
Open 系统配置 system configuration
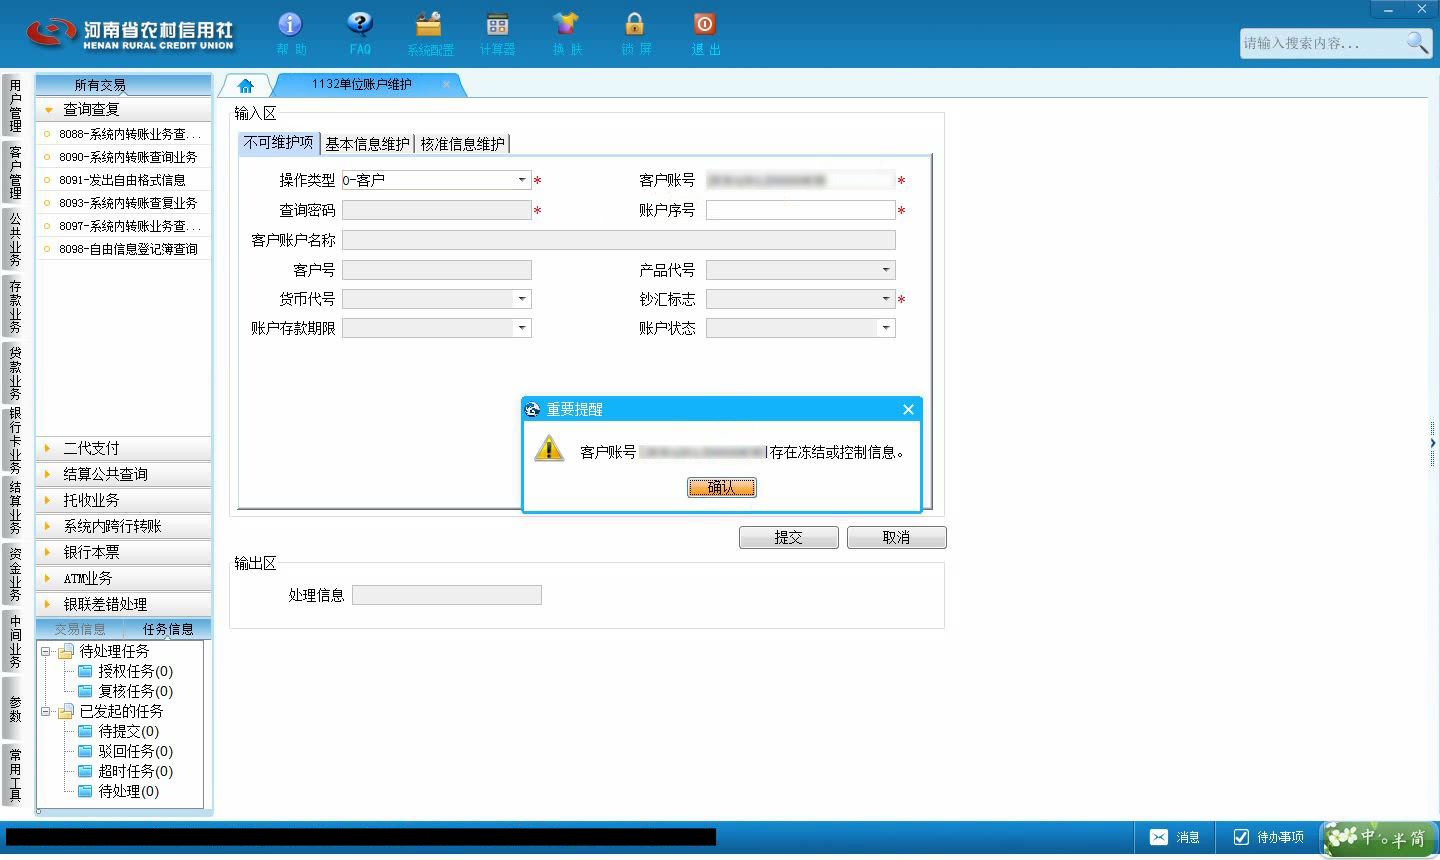429,33
